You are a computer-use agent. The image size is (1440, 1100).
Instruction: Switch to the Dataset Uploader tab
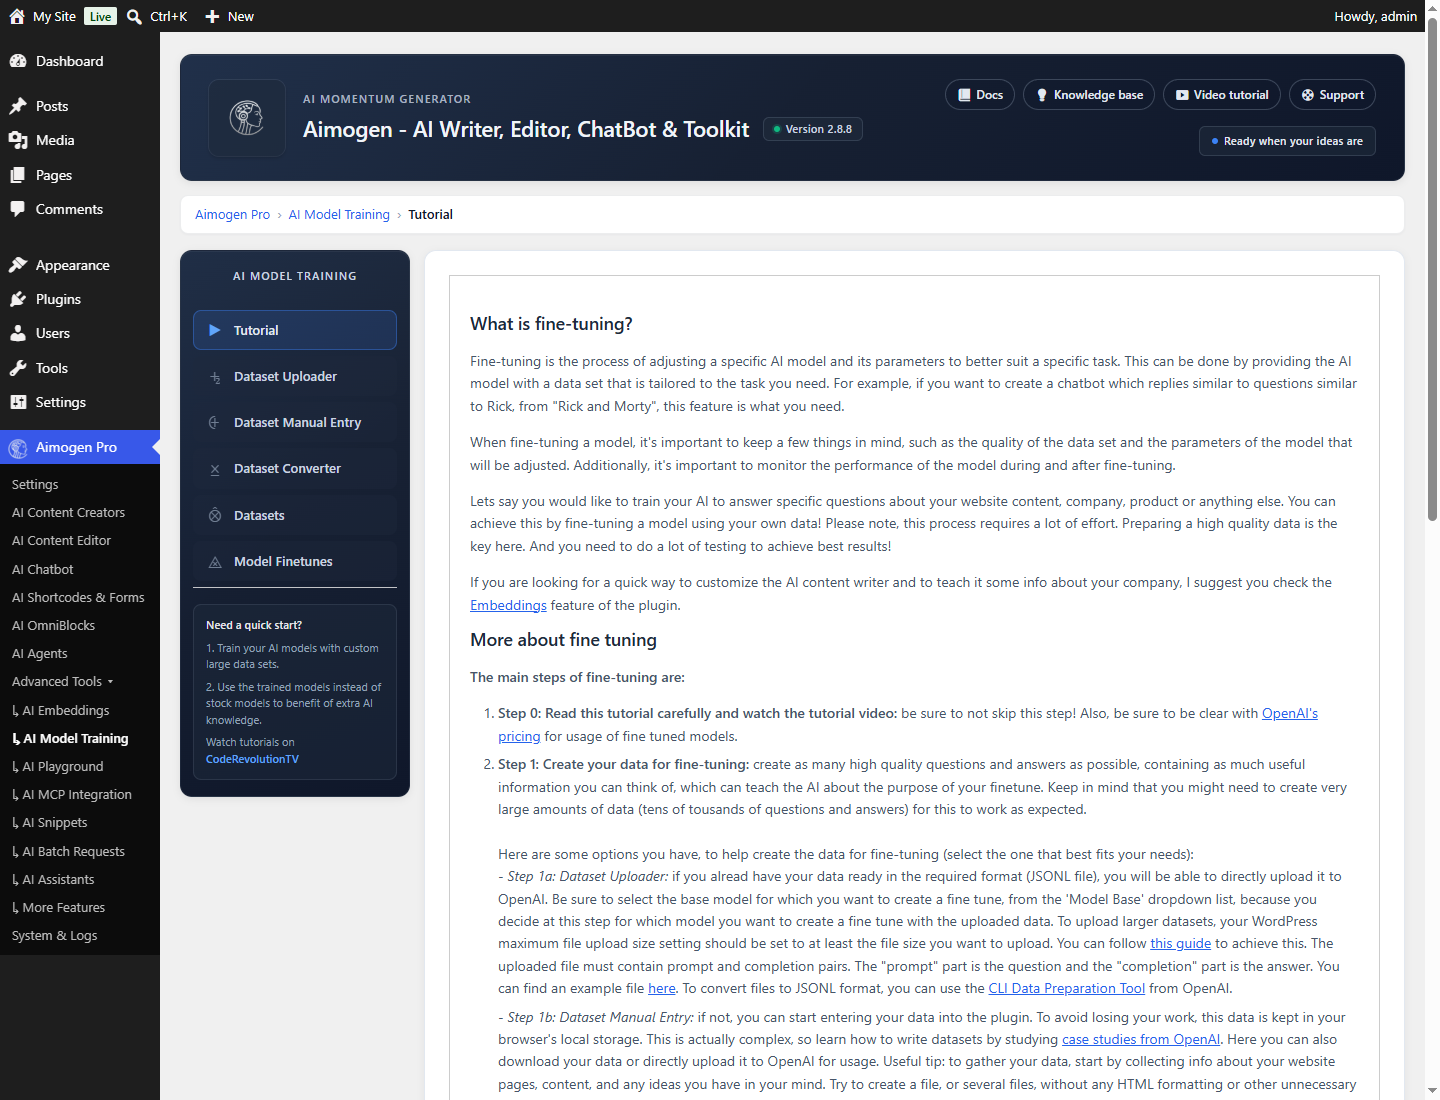(295, 377)
